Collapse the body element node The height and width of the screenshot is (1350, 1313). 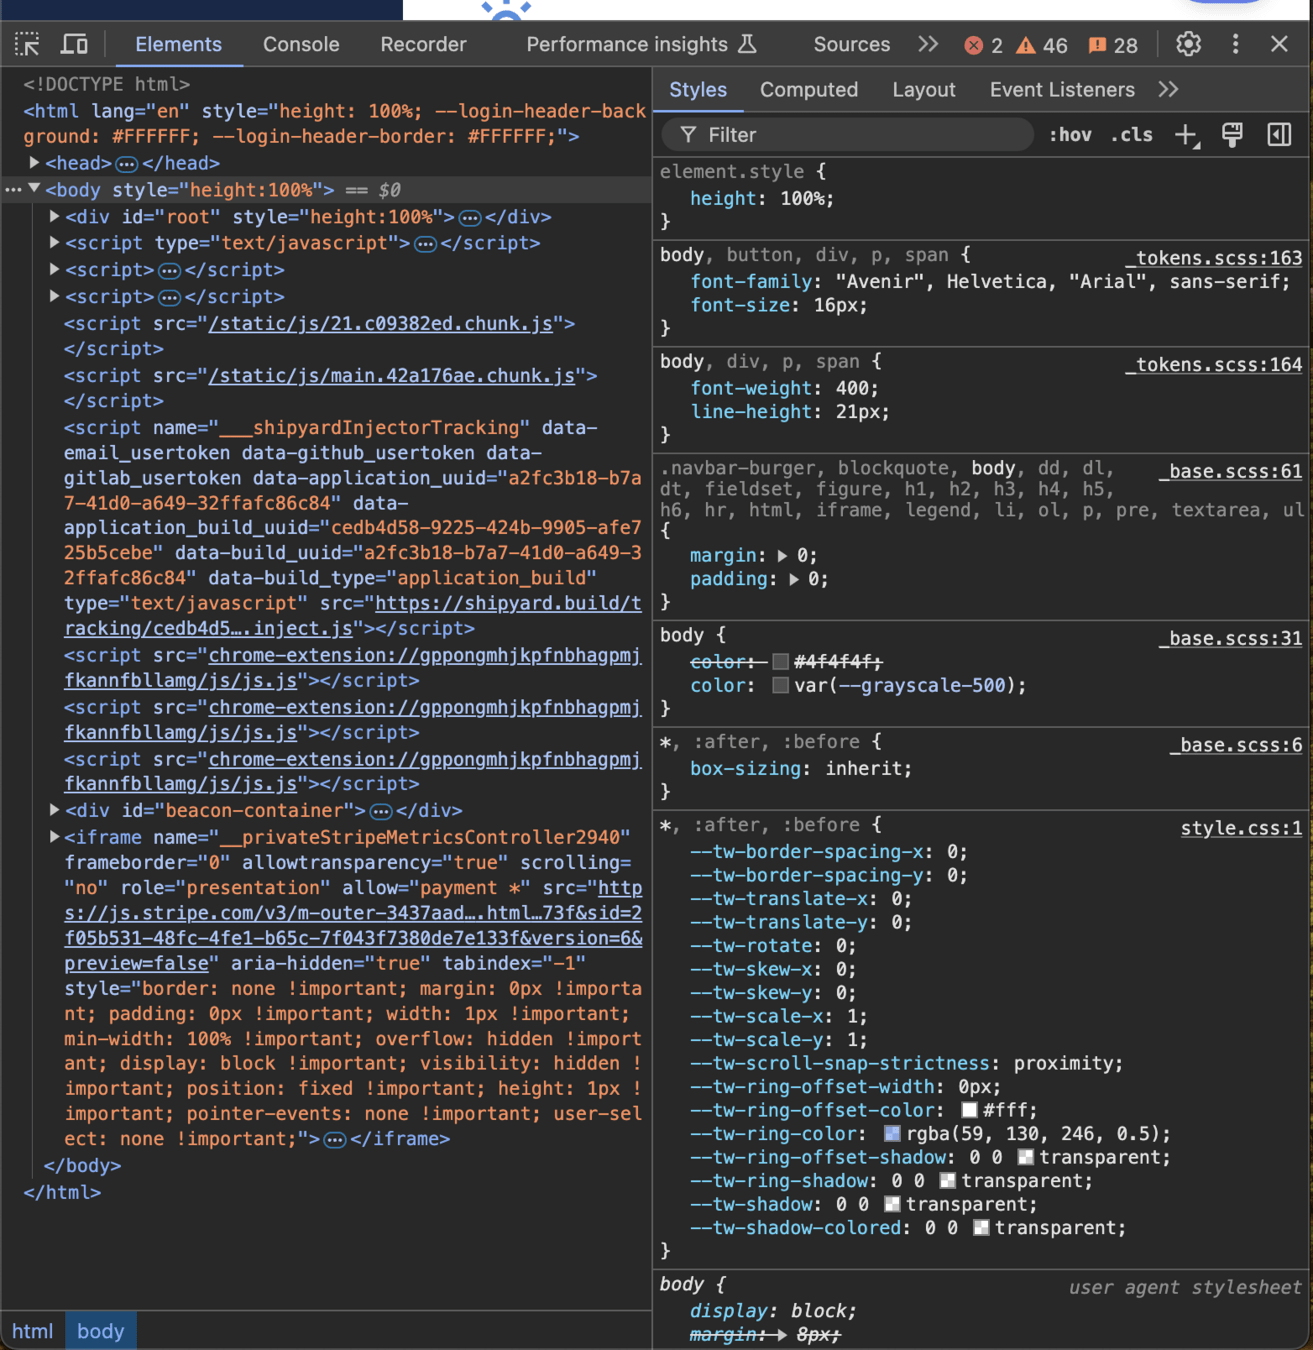click(34, 189)
